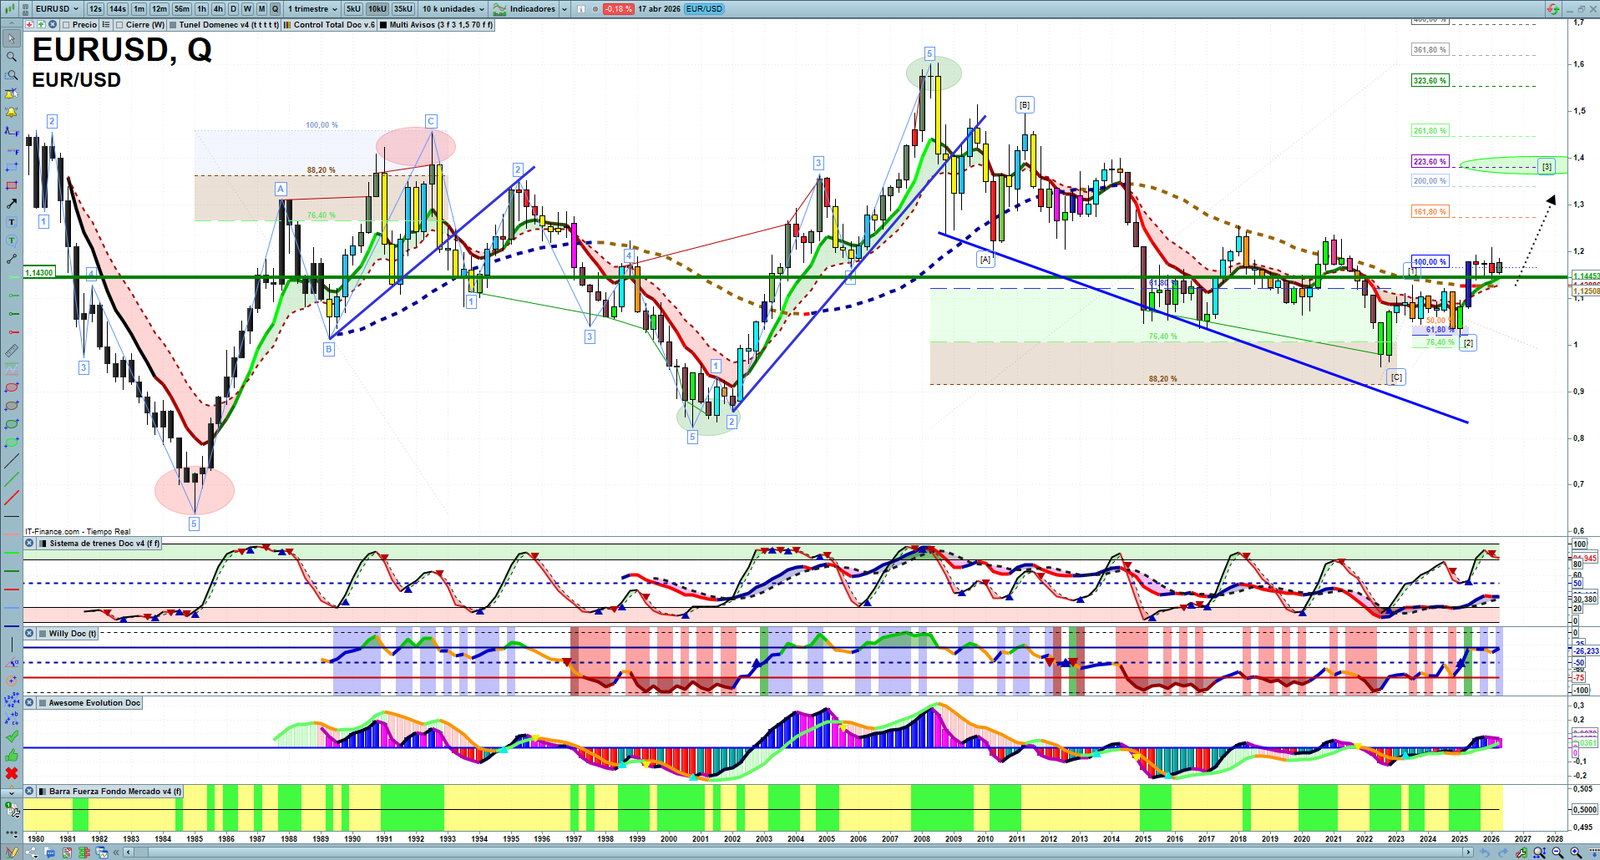Viewport: 1600px width, 860px height.
Task: Select the pointer cursor tool
Action: 12,39
